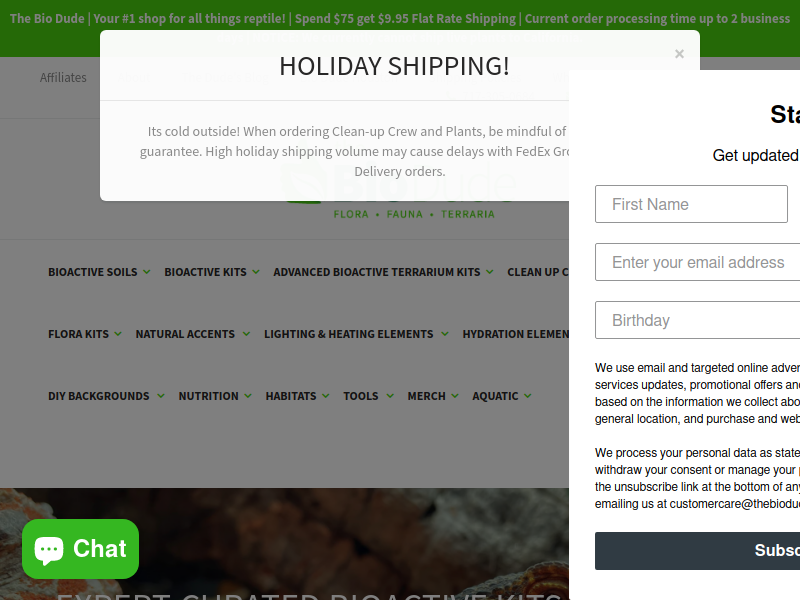Viewport: 800px width, 600px height.
Task: Expand the Aquatic dropdown chevron
Action: 528,396
